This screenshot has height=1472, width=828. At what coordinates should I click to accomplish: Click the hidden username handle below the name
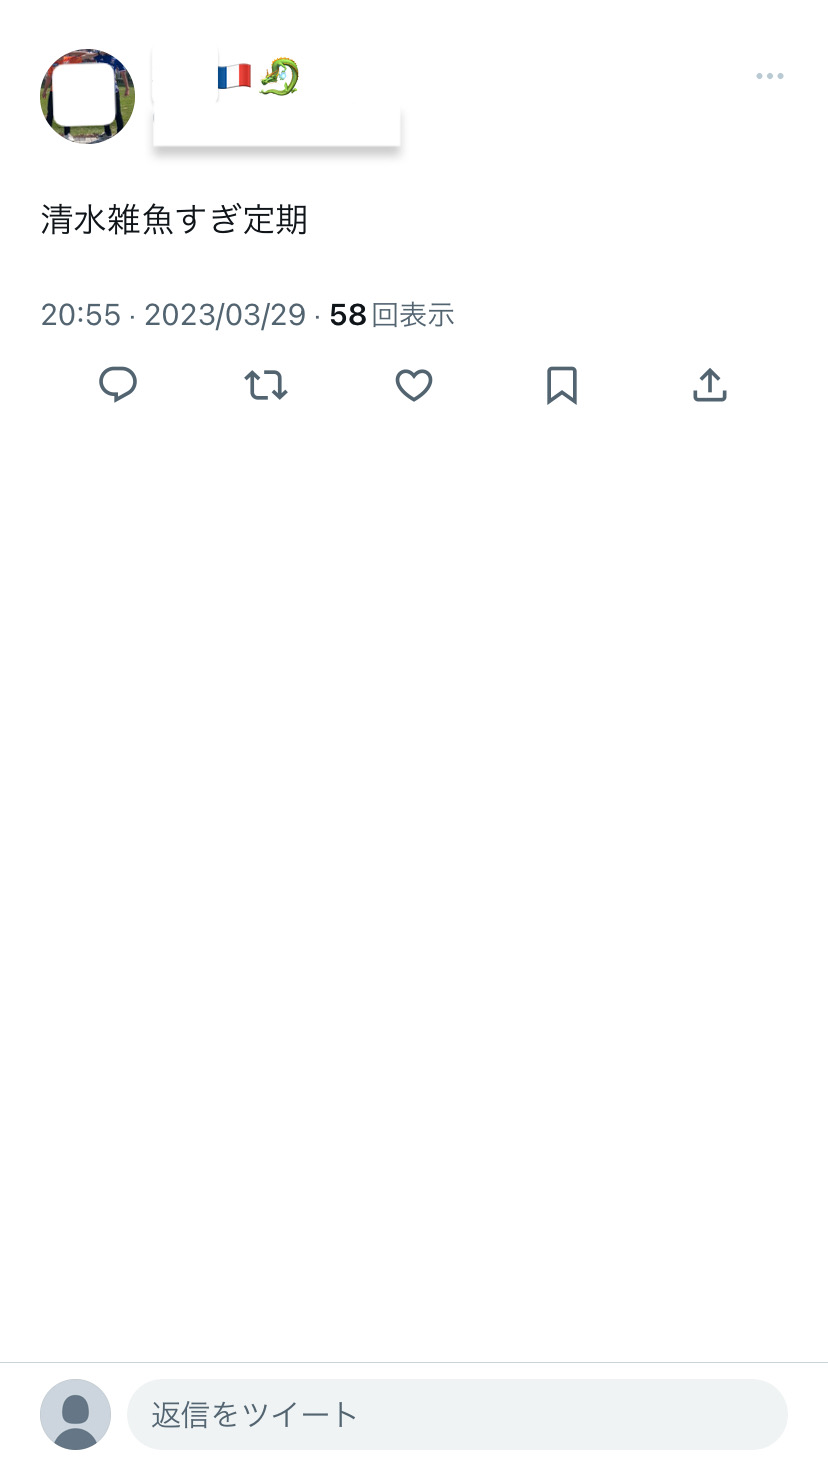click(x=276, y=125)
